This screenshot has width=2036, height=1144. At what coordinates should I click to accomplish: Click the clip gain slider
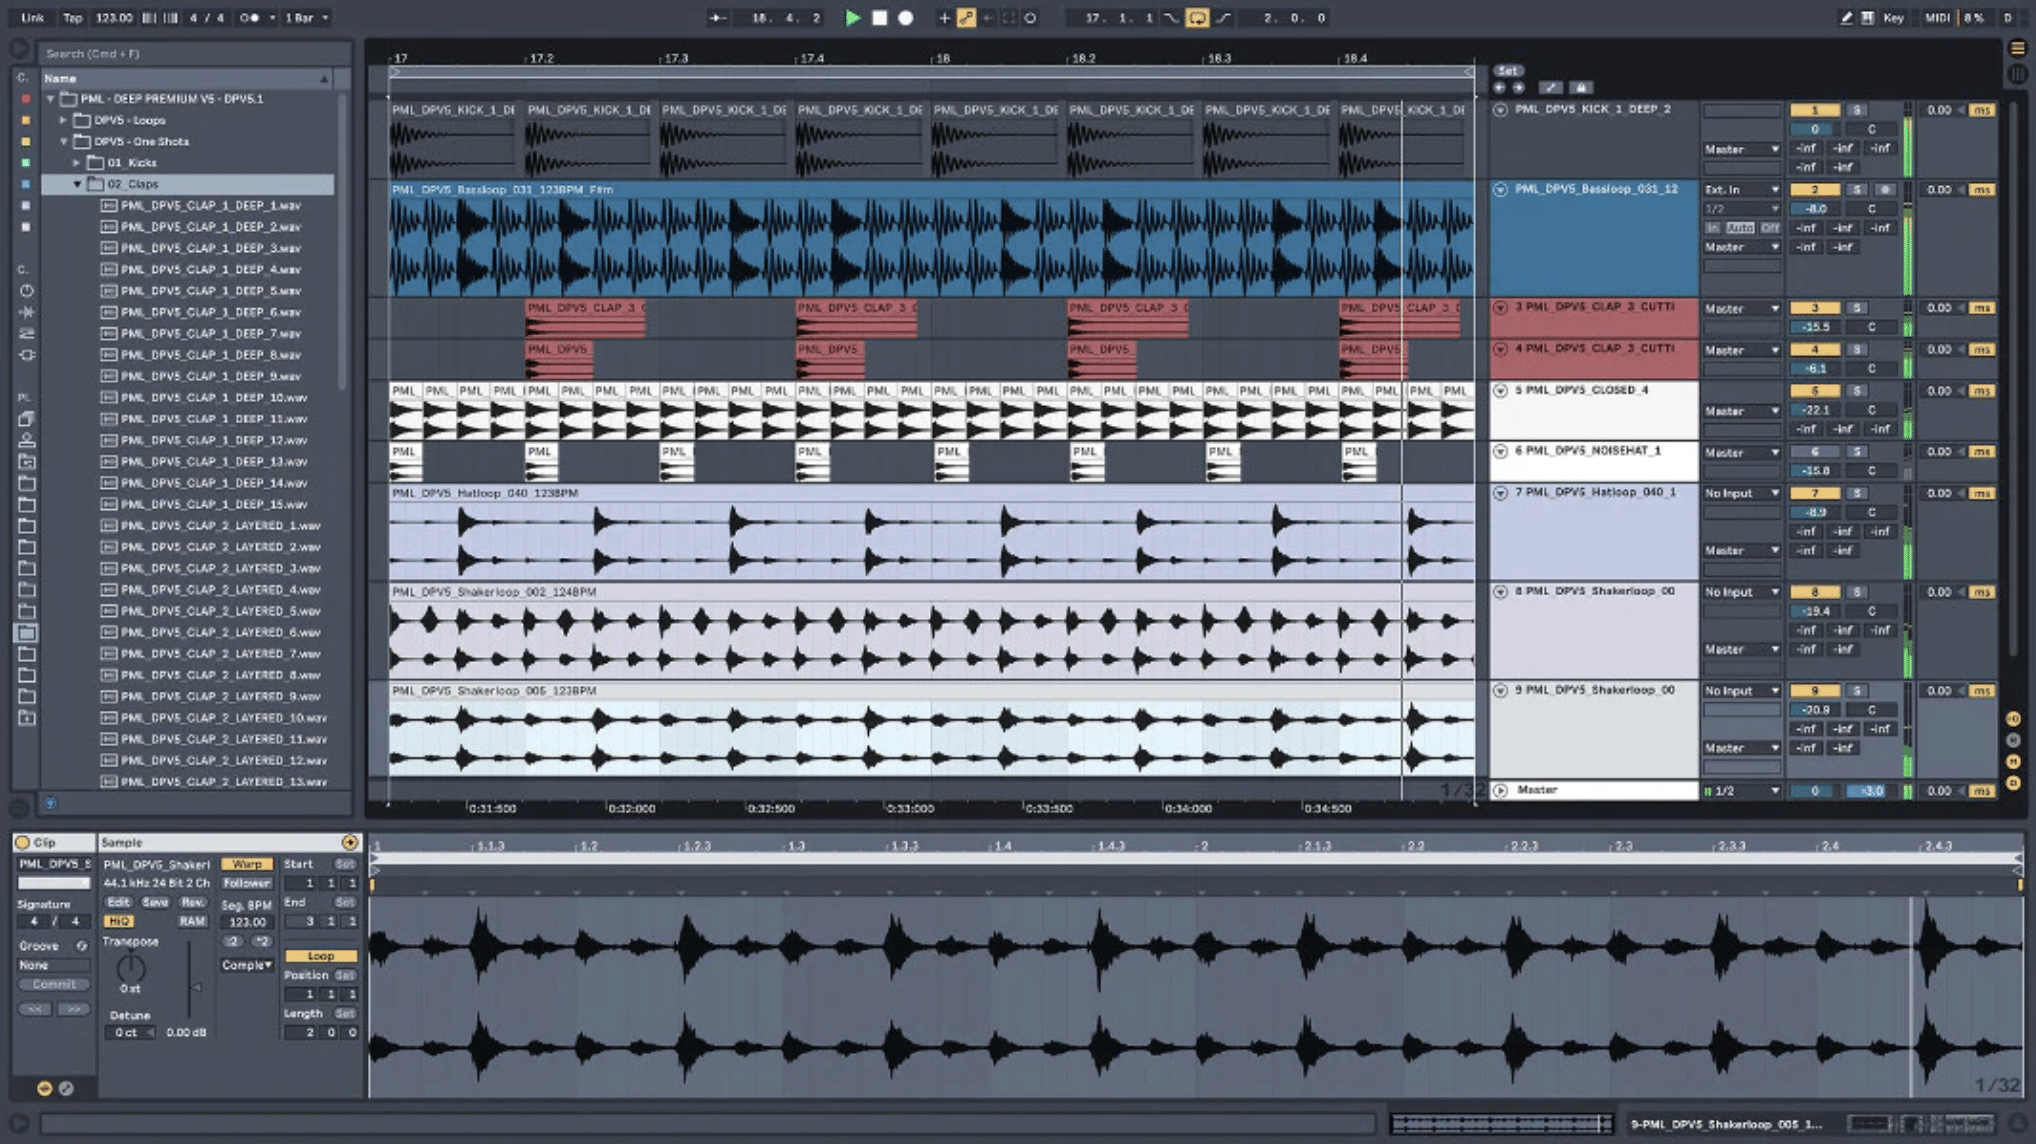coord(189,980)
